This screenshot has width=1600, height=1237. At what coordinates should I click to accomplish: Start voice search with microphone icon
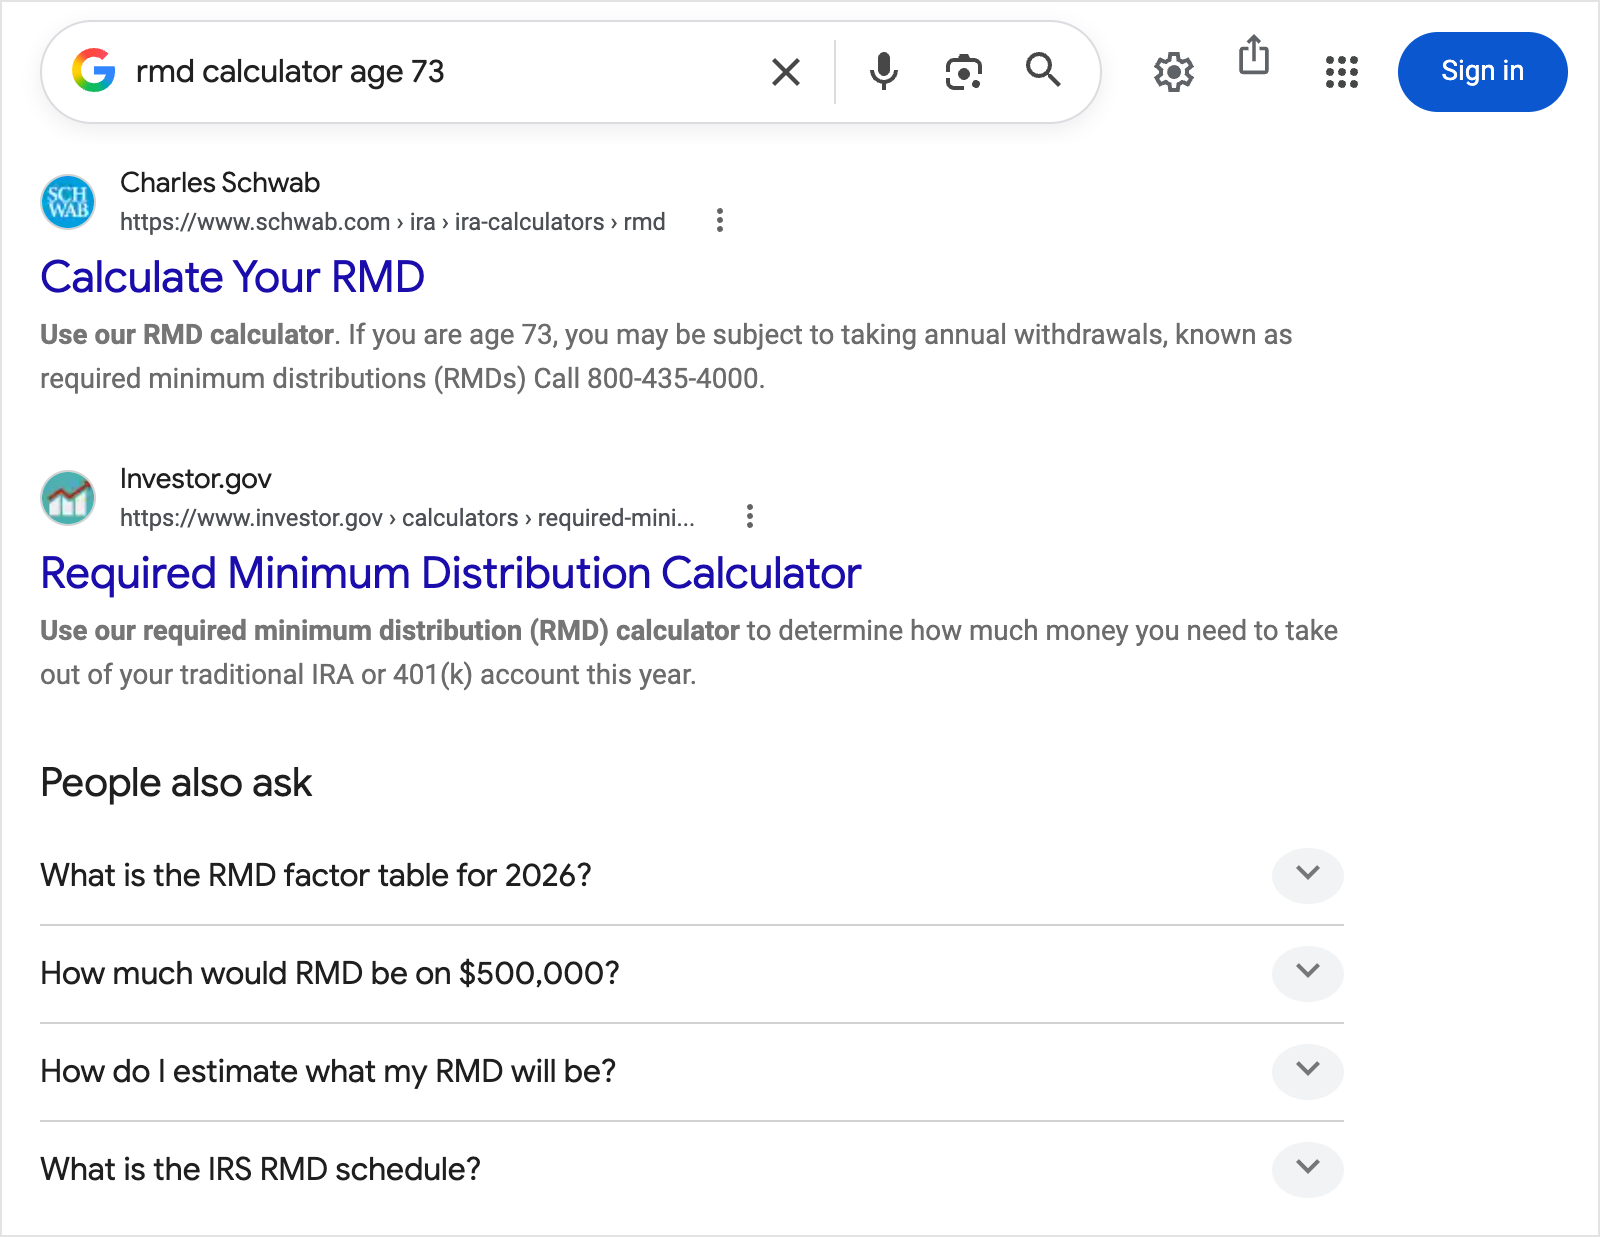[884, 71]
